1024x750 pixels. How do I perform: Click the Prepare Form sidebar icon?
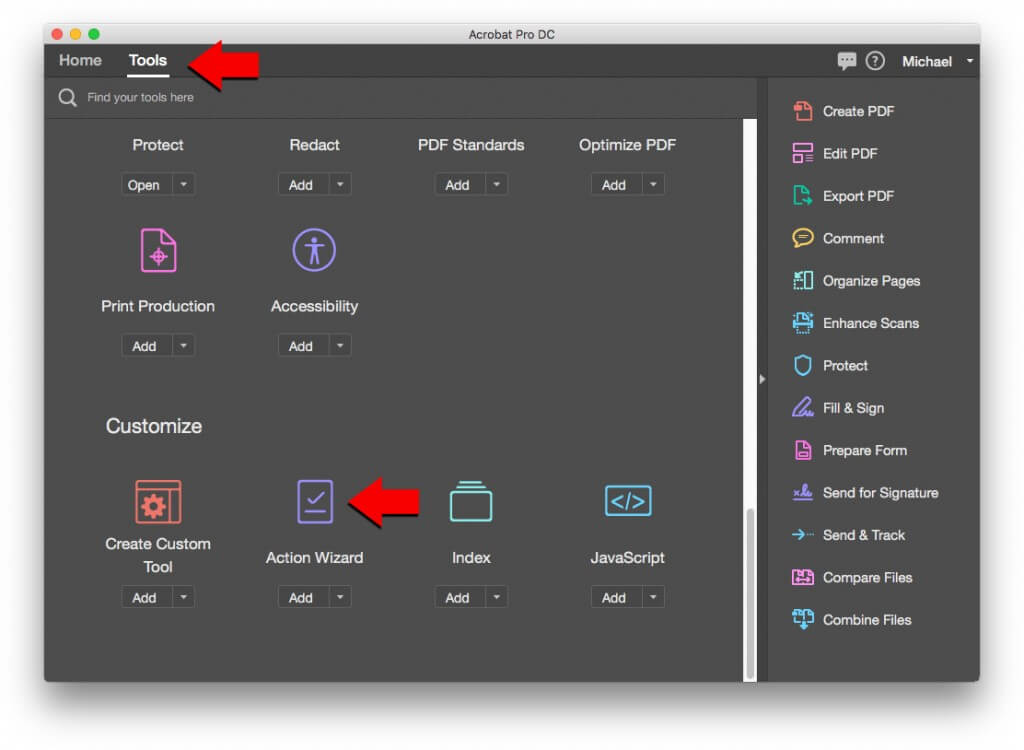(x=803, y=450)
